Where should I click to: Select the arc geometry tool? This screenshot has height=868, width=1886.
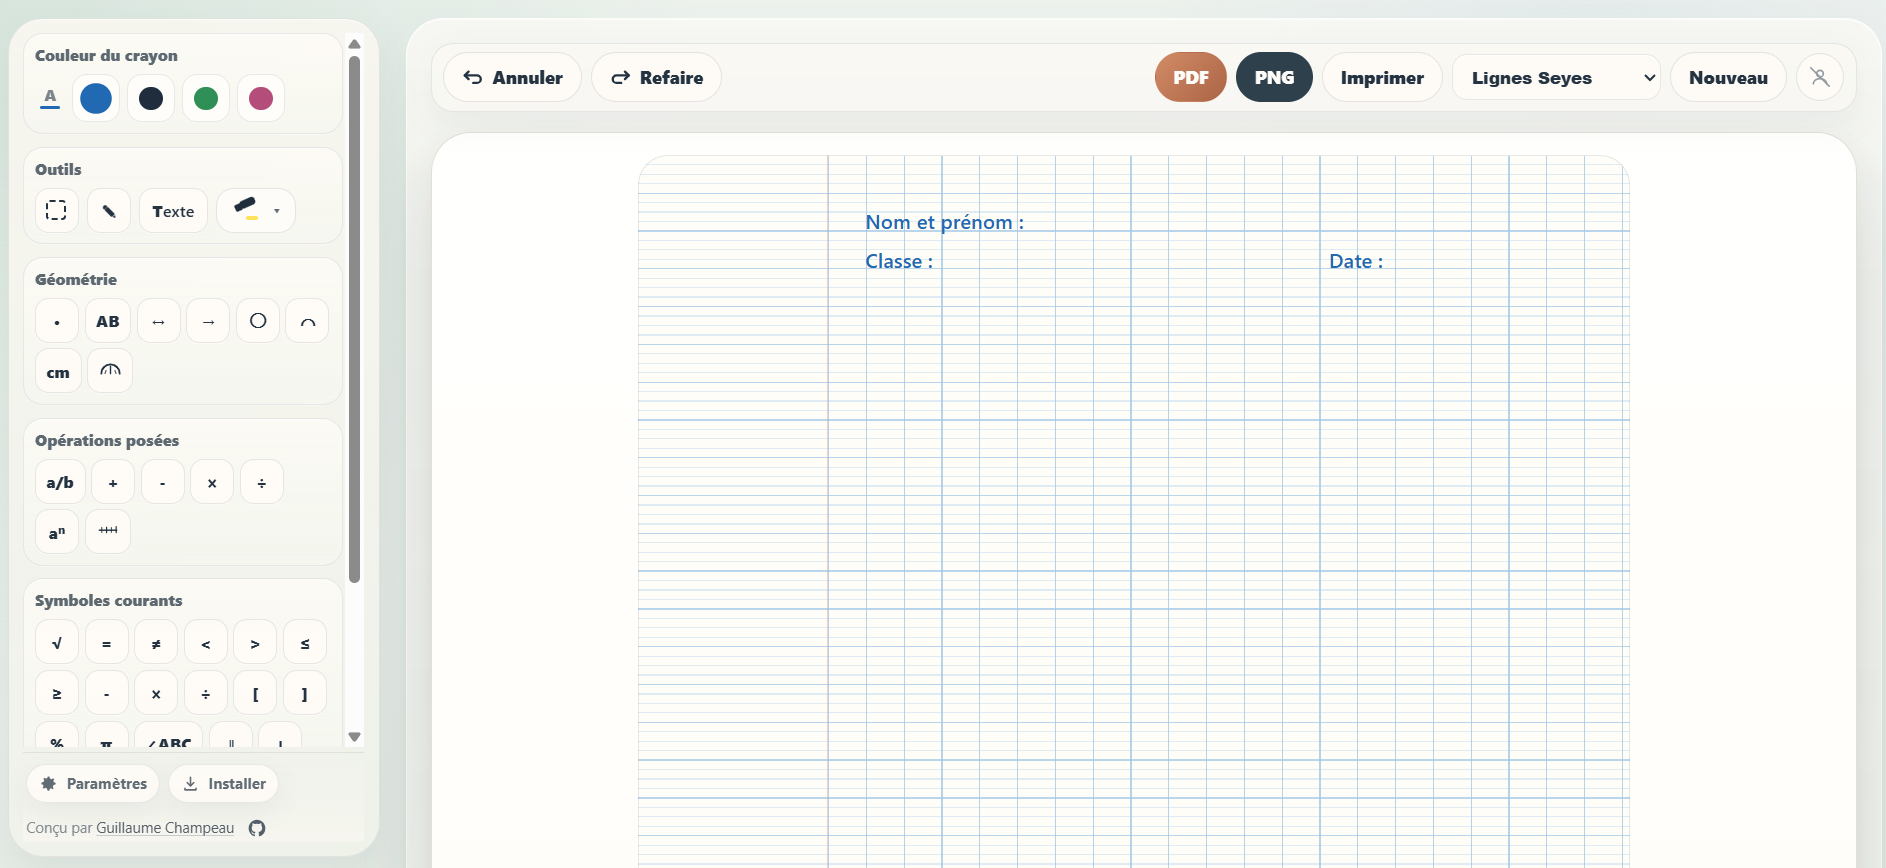point(307,321)
